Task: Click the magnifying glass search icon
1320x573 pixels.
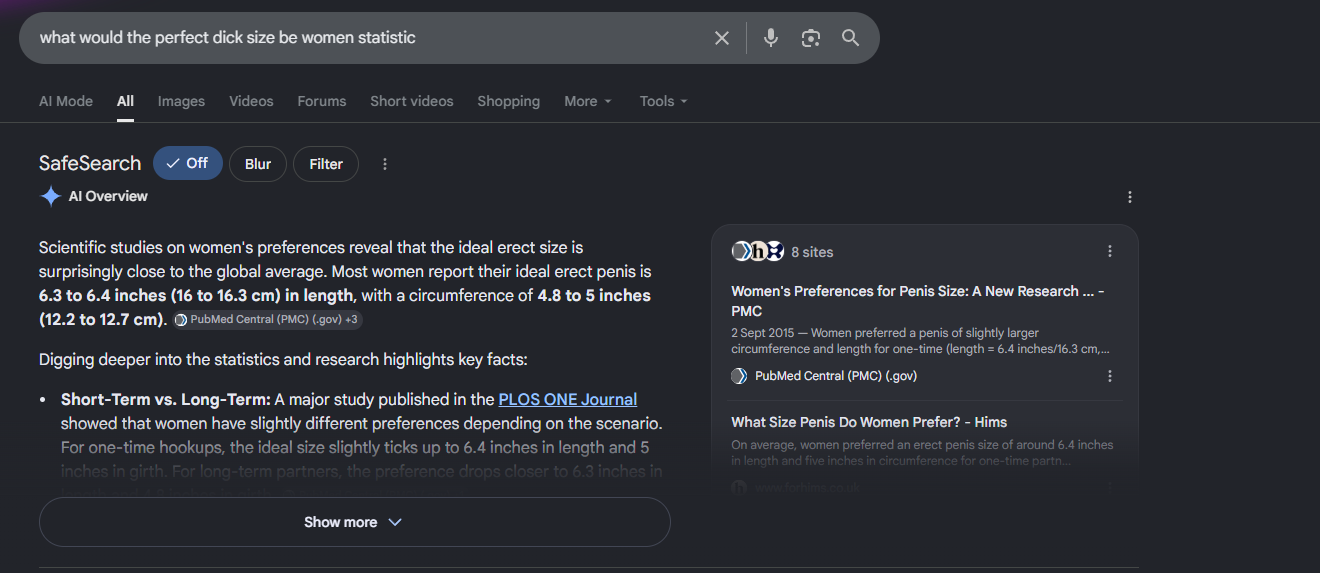Action: 850,38
